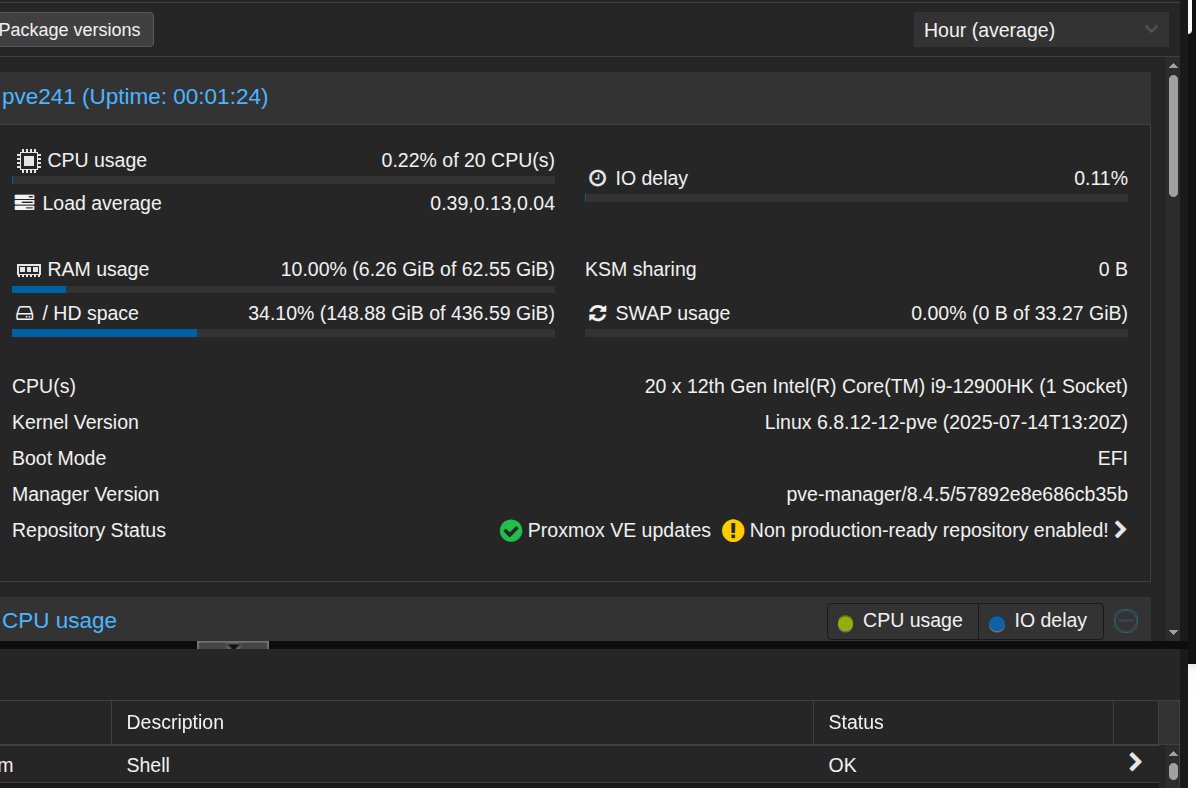Click the clock icon beside IO delay
Viewport: 1196px width, 788px height.
[x=597, y=178]
